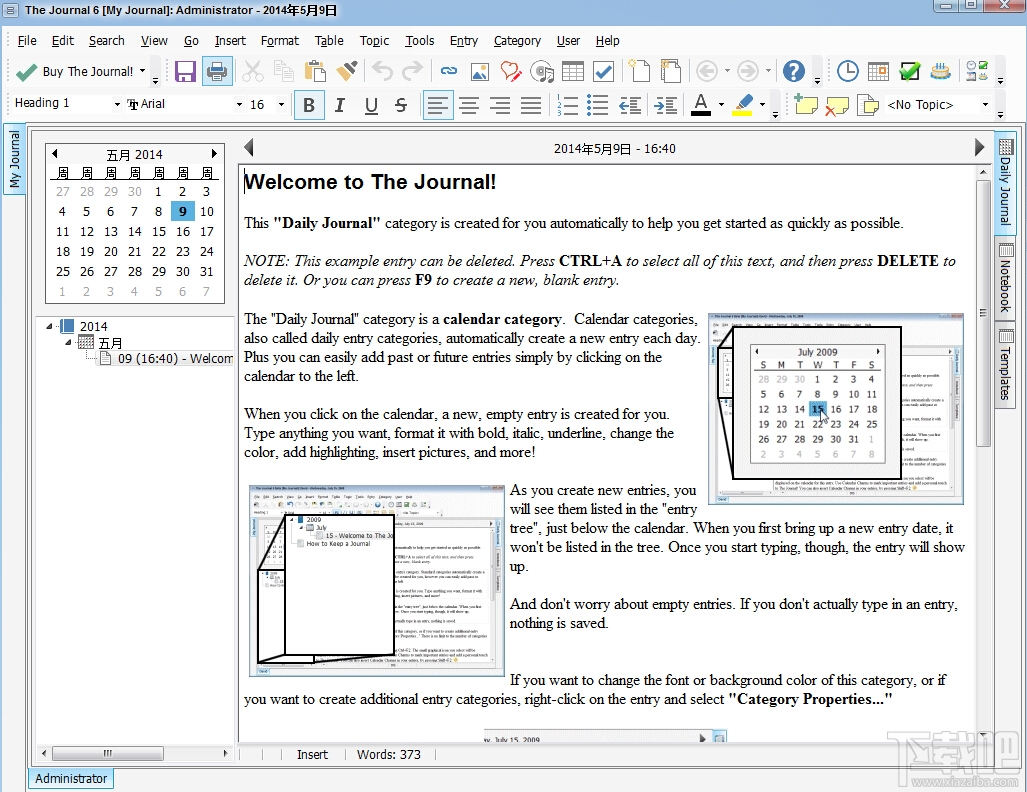Go to the next entry arrow
1027x792 pixels.
pyautogui.click(x=979, y=147)
